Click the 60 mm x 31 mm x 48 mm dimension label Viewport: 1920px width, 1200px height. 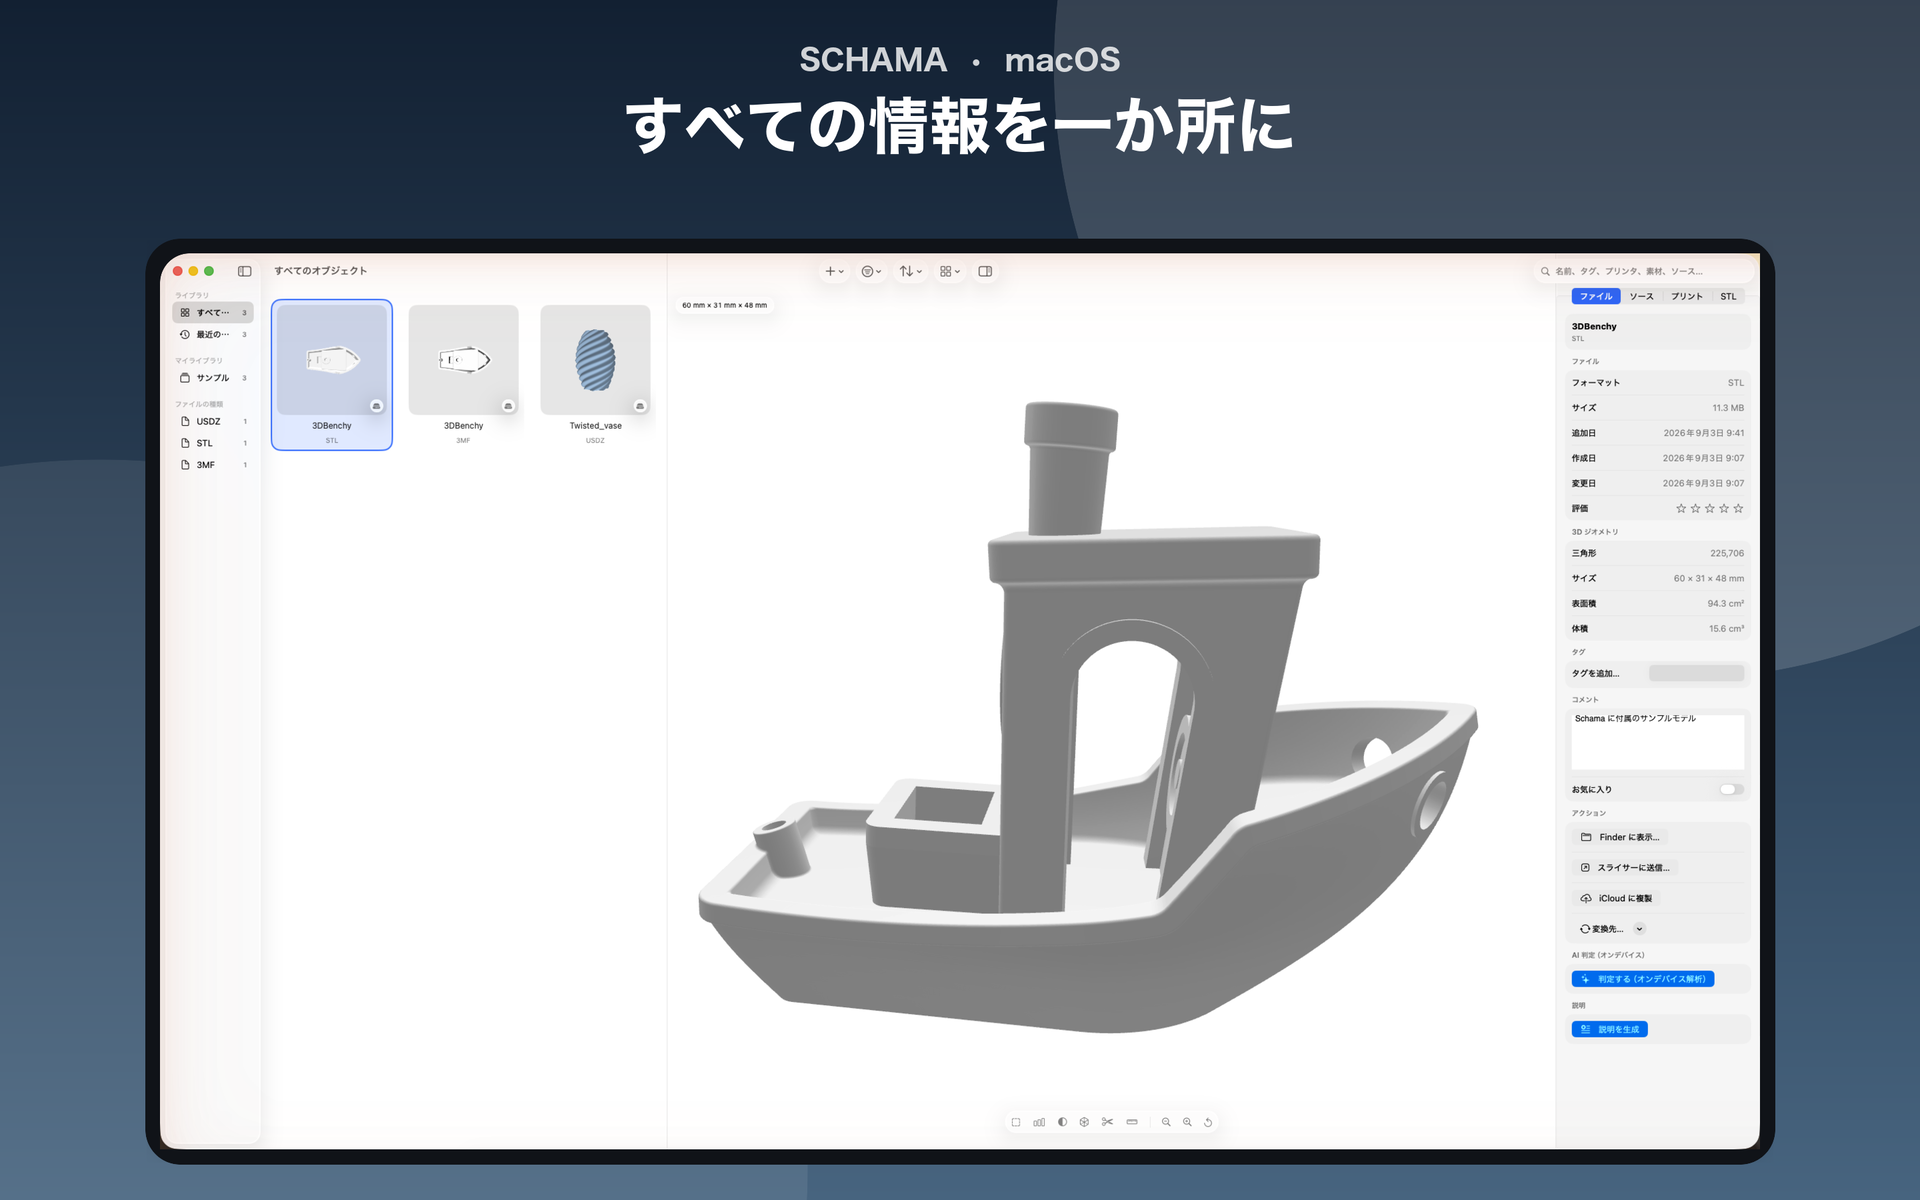coord(724,305)
